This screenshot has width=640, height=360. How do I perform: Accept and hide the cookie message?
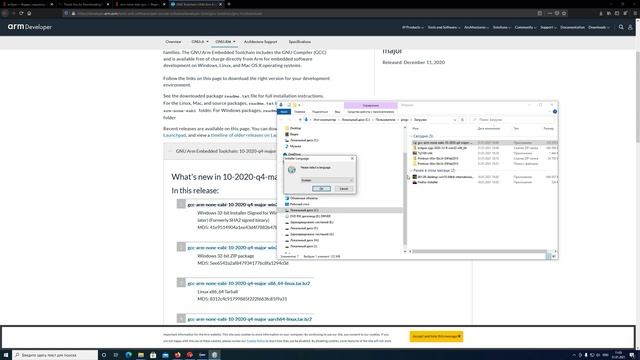(436, 336)
